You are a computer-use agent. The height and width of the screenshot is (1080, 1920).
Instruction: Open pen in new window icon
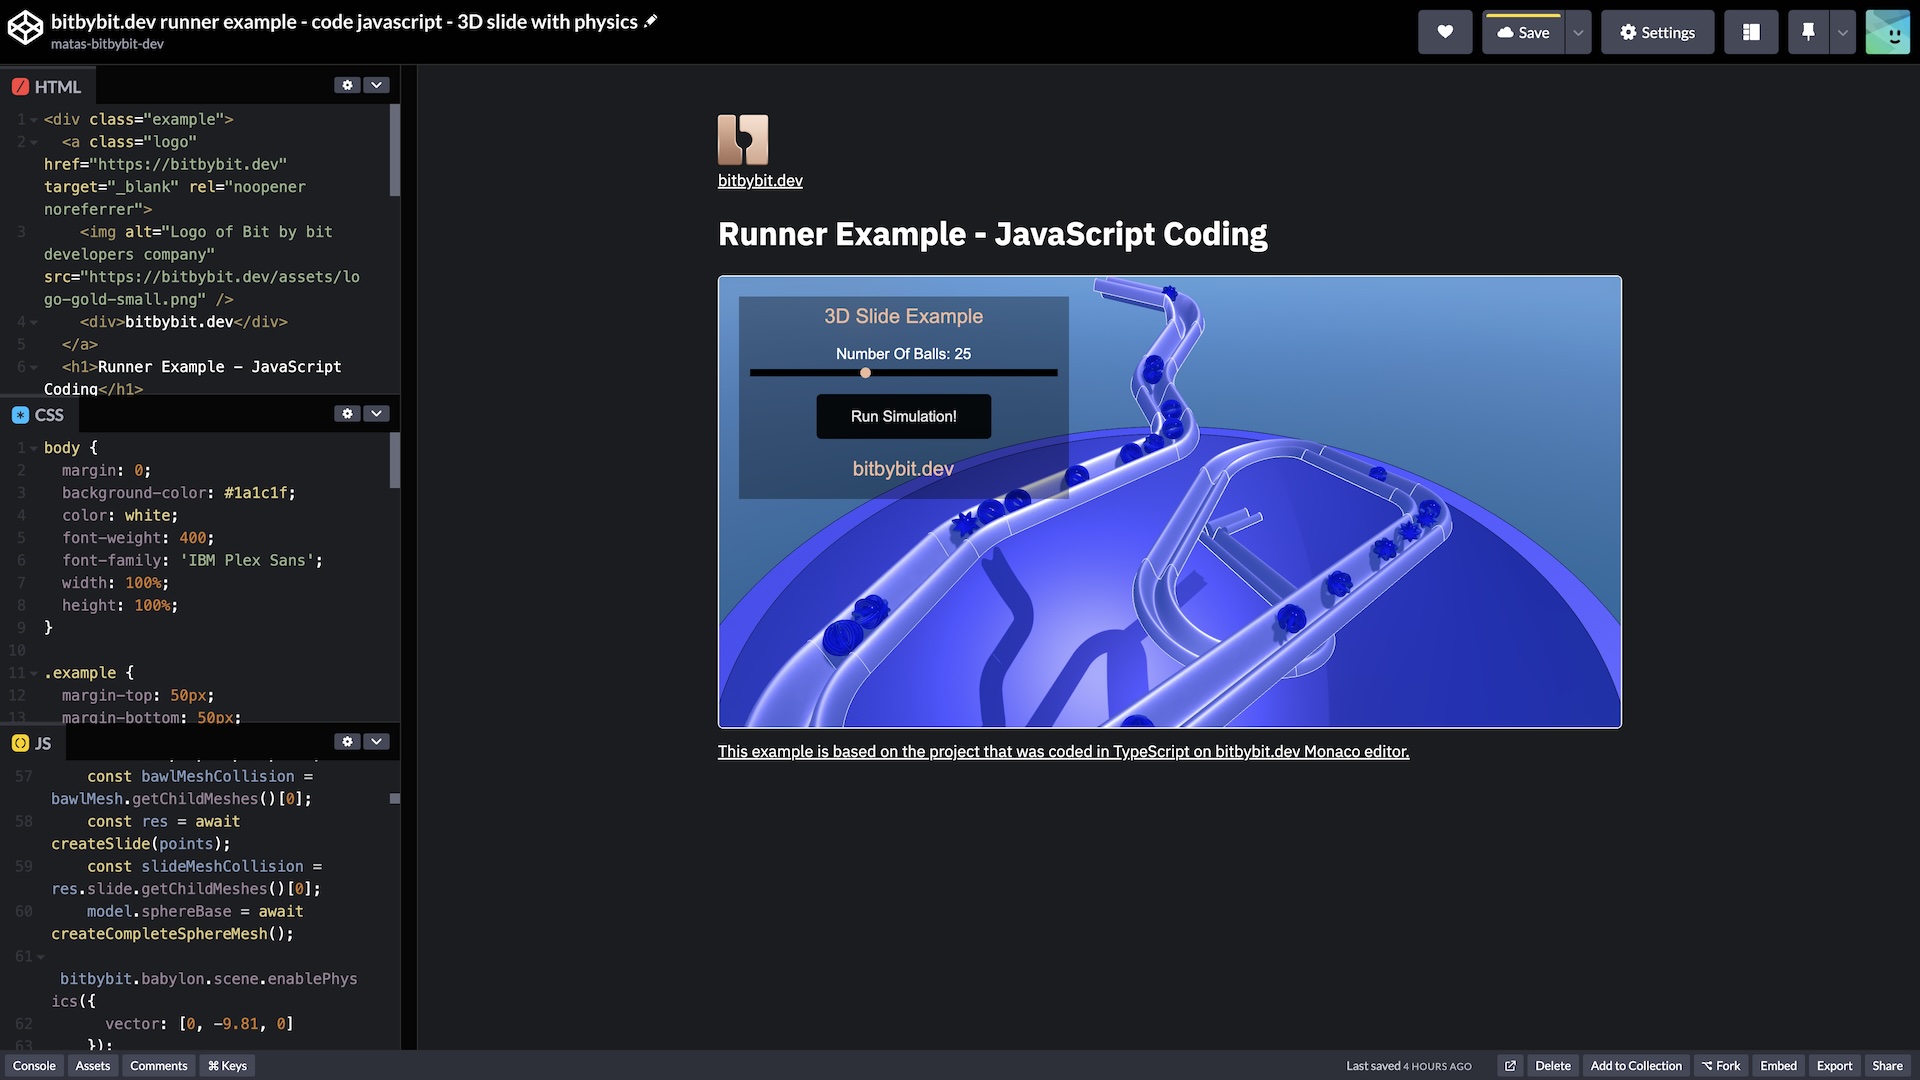click(x=1510, y=1066)
